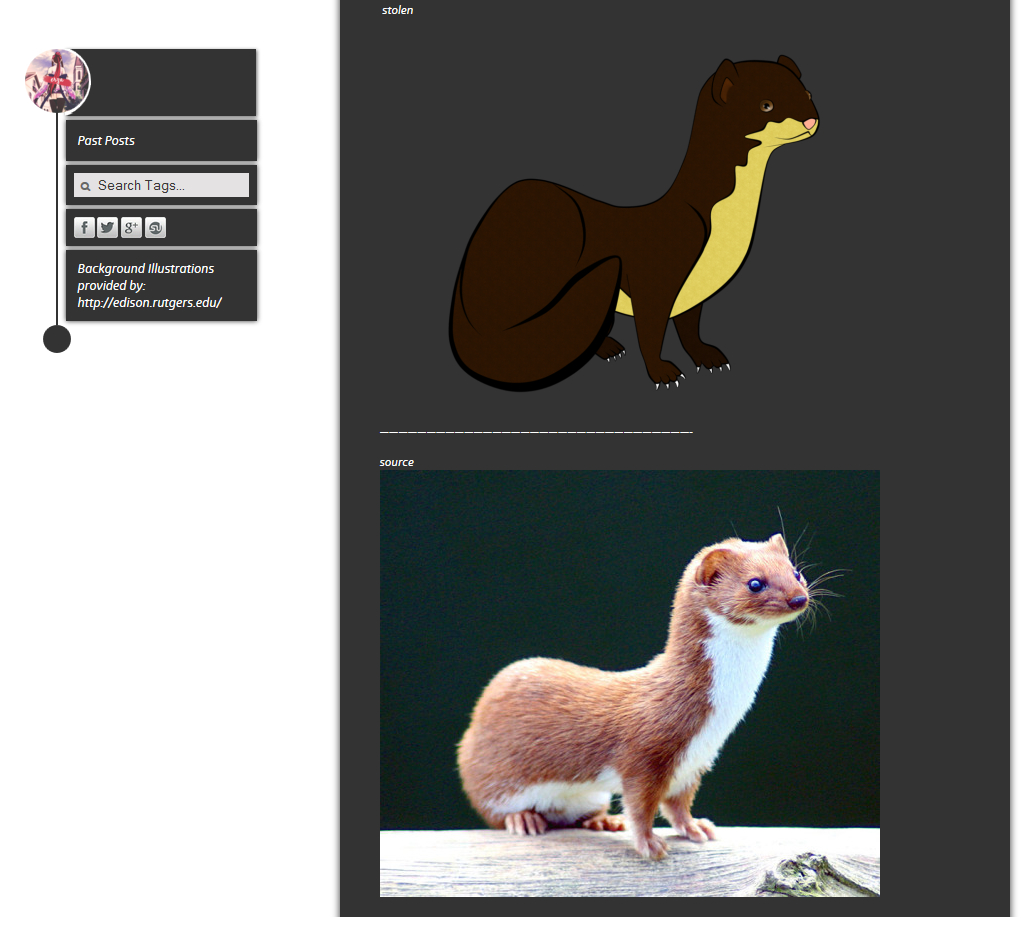Screen dimensions: 1032x936
Task: Click empty space right of StumbleUpon icon
Action: pyautogui.click(x=212, y=228)
